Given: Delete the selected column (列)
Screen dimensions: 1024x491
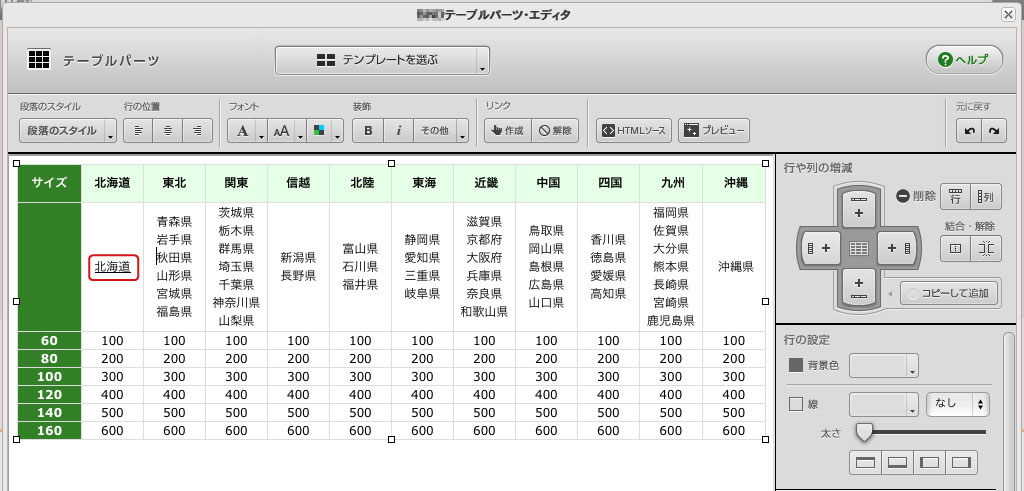Looking at the screenshot, I should tap(986, 196).
